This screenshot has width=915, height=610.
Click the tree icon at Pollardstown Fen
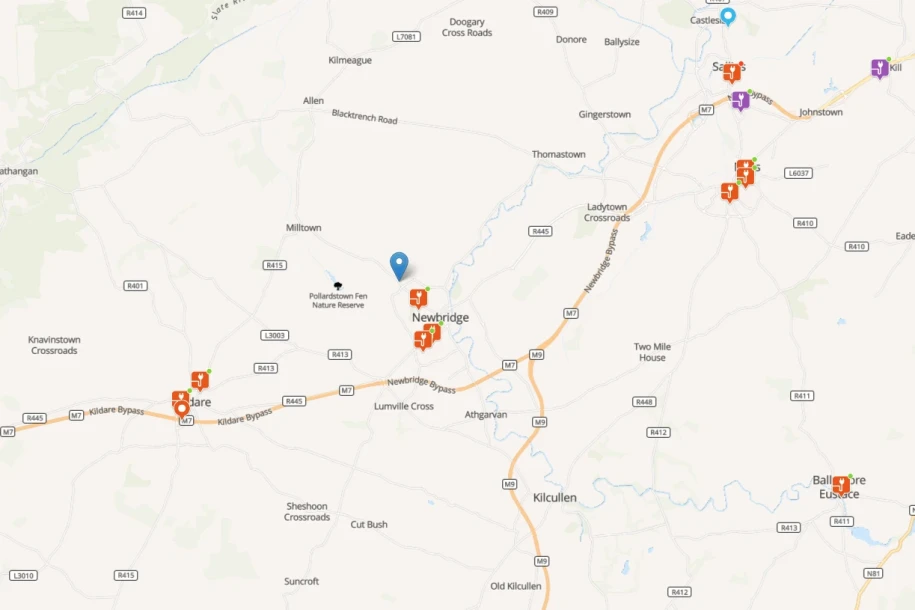tap(338, 285)
